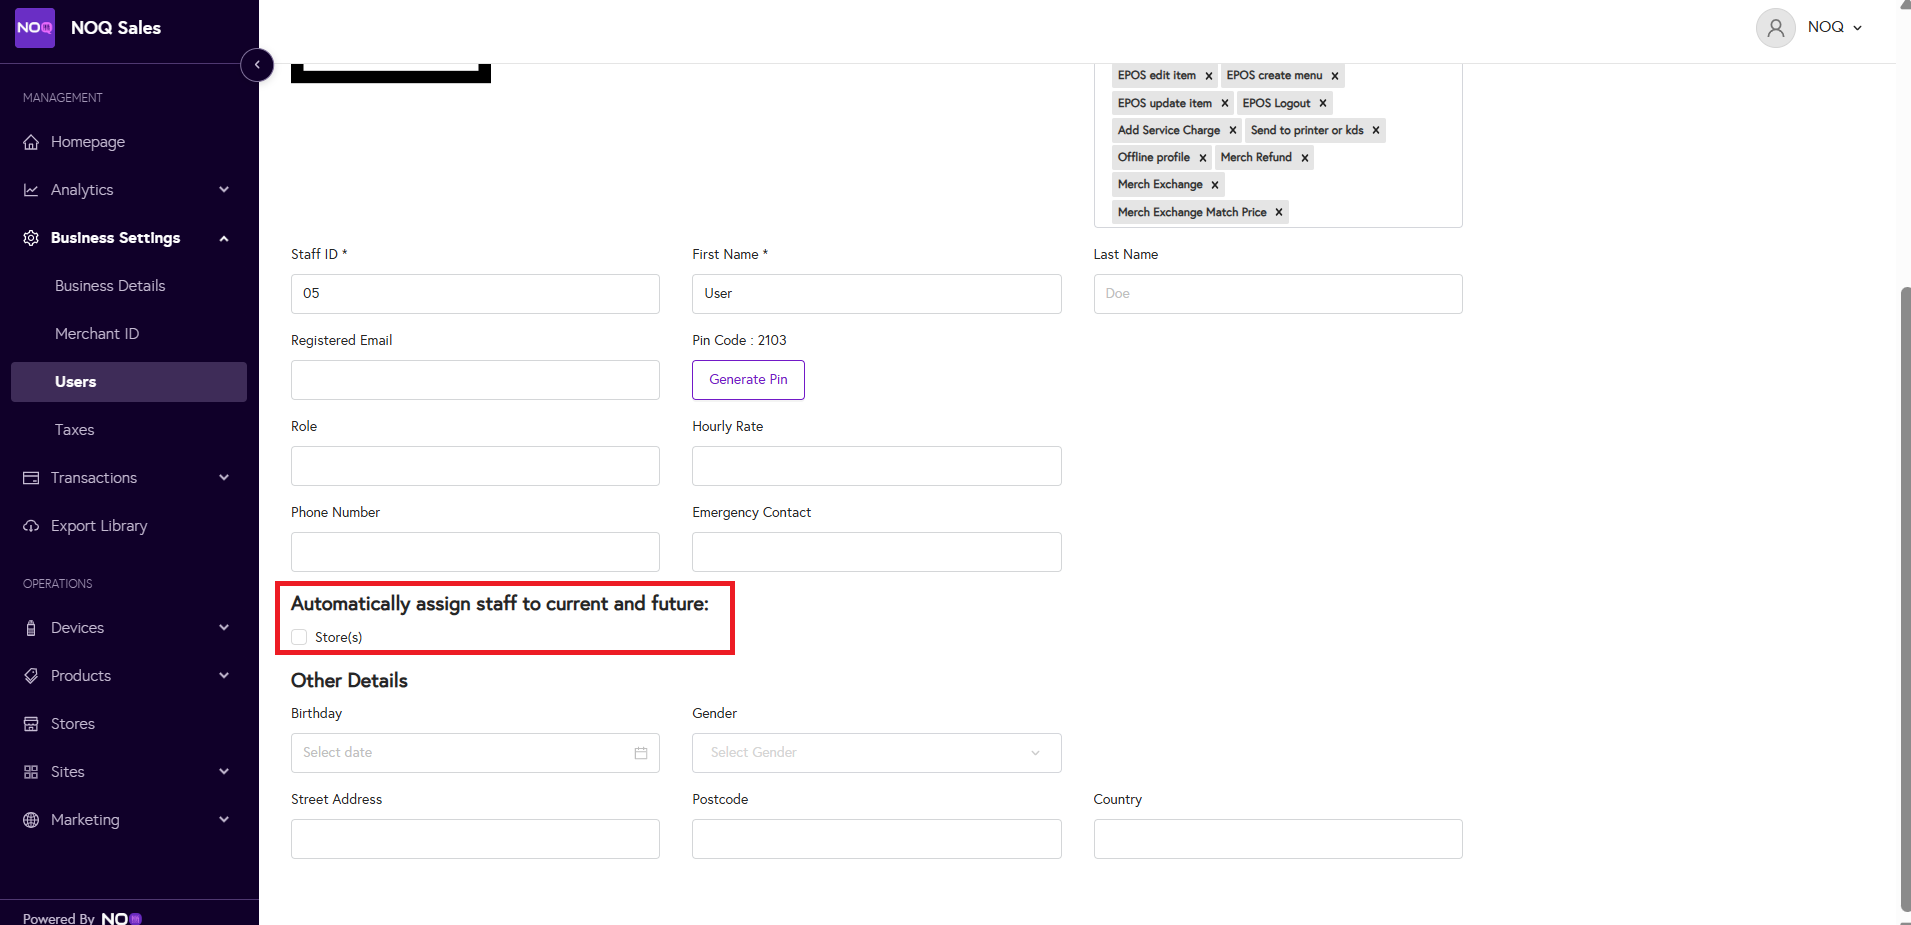Open the Taxes settings page
Viewport: 1911px width, 925px height.
pos(75,430)
